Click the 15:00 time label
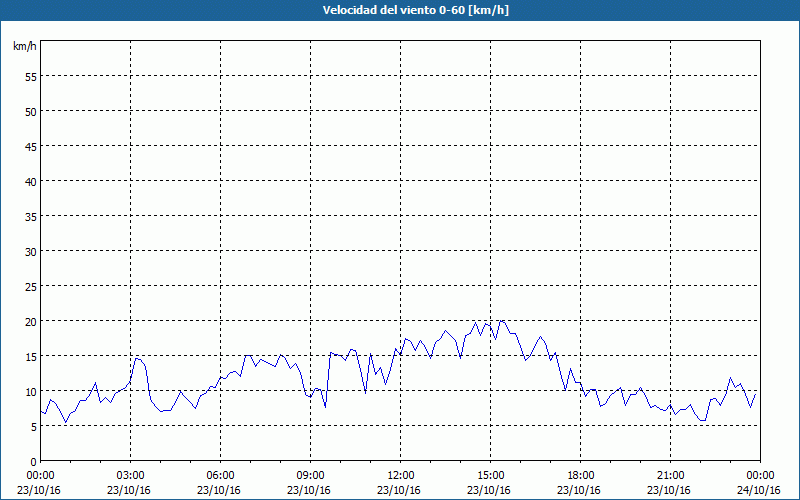The width and height of the screenshot is (800, 500). tap(491, 476)
